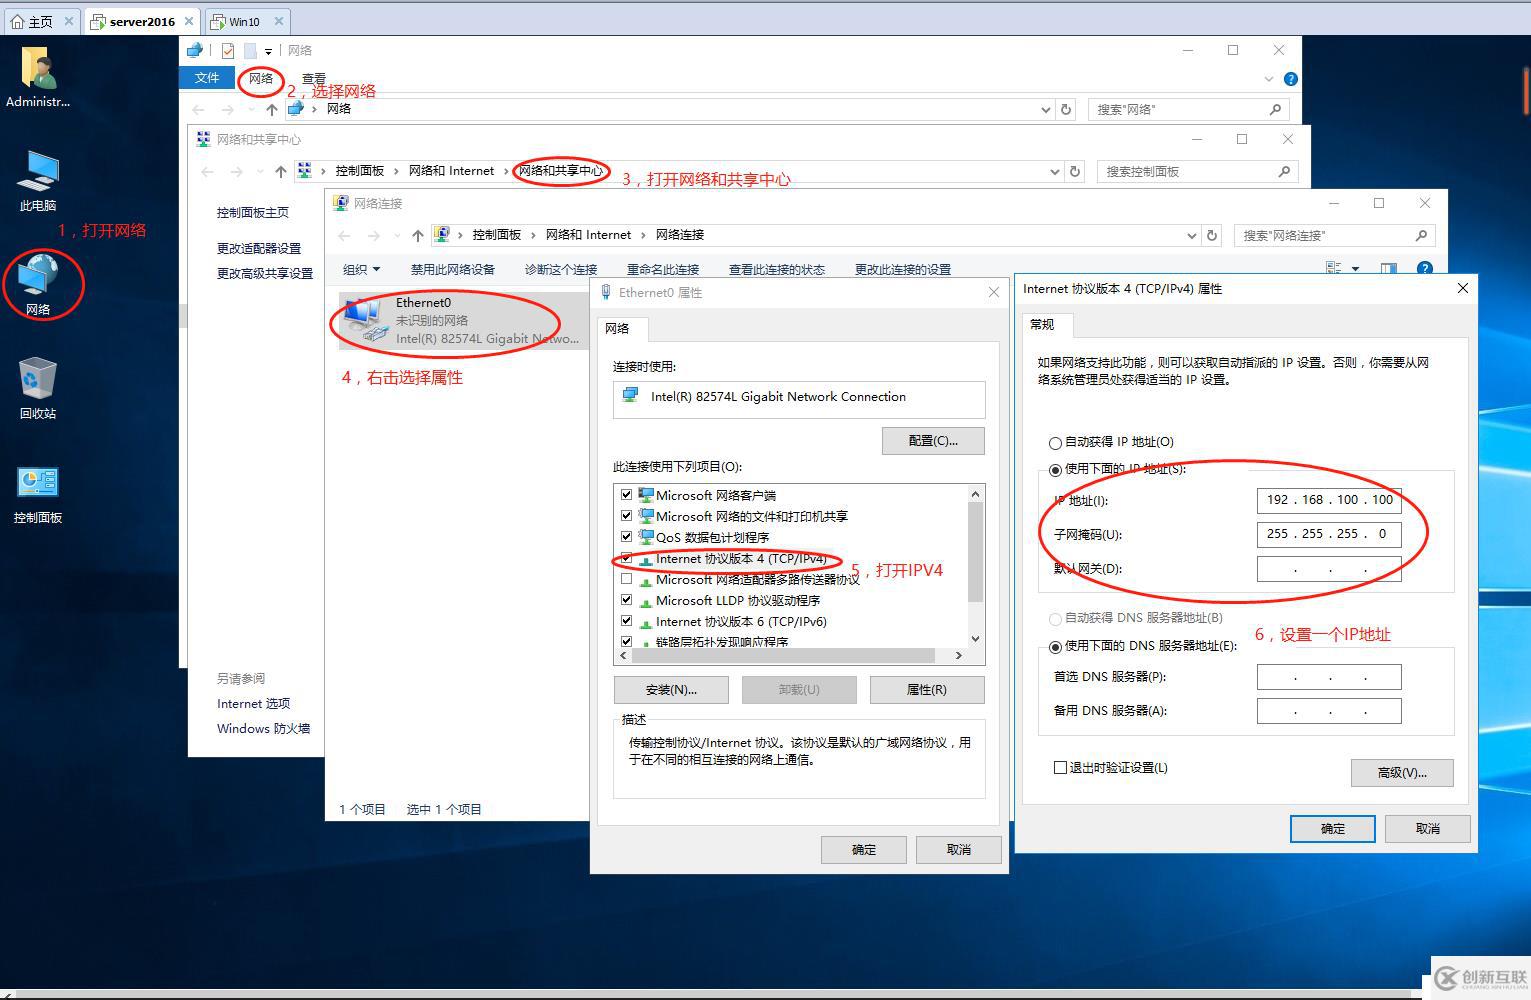The image size is (1531, 1000).
Task: Click change view icon in 网络连接 toolbar
Action: 1333,268
